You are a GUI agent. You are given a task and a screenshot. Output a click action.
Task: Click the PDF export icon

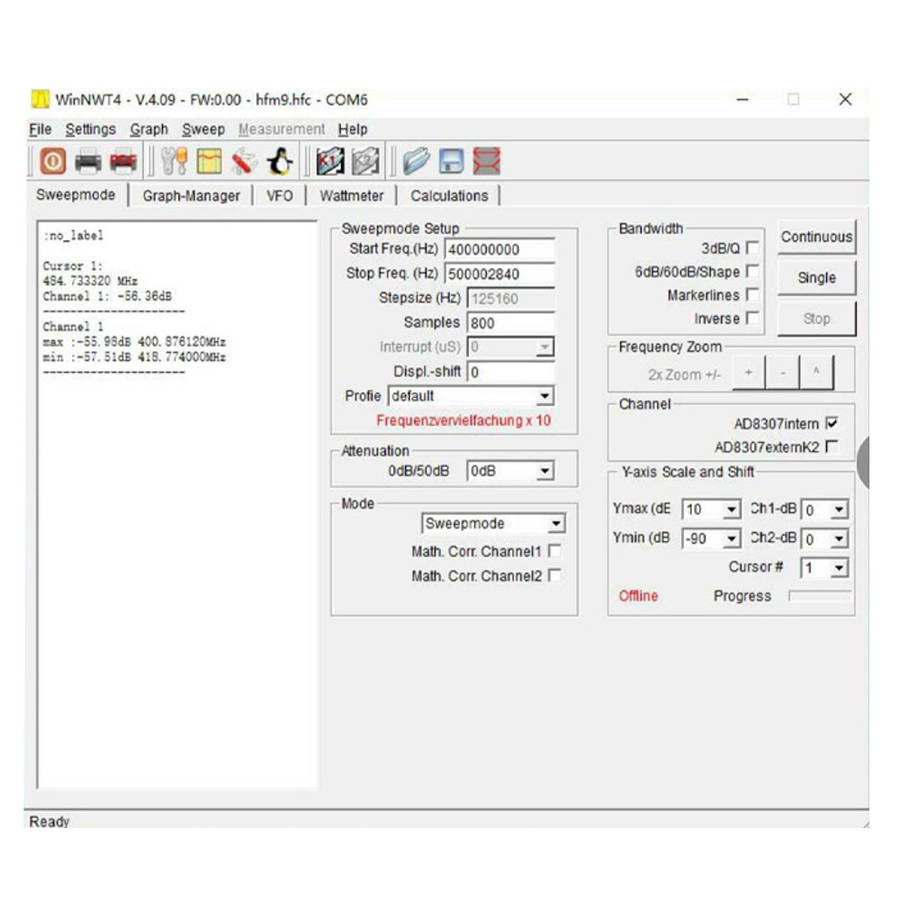point(123,161)
